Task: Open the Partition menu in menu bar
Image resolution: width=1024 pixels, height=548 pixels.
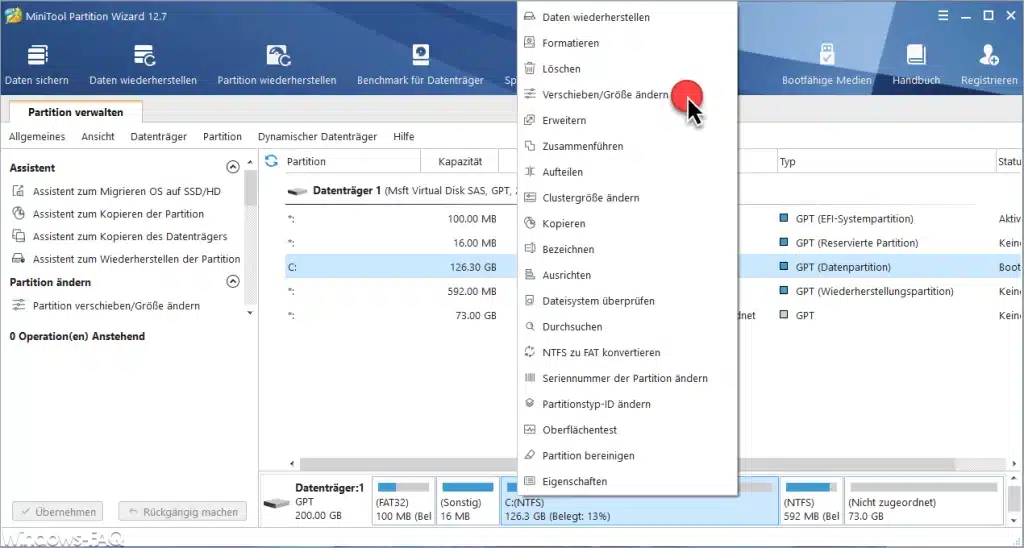Action: (222, 137)
